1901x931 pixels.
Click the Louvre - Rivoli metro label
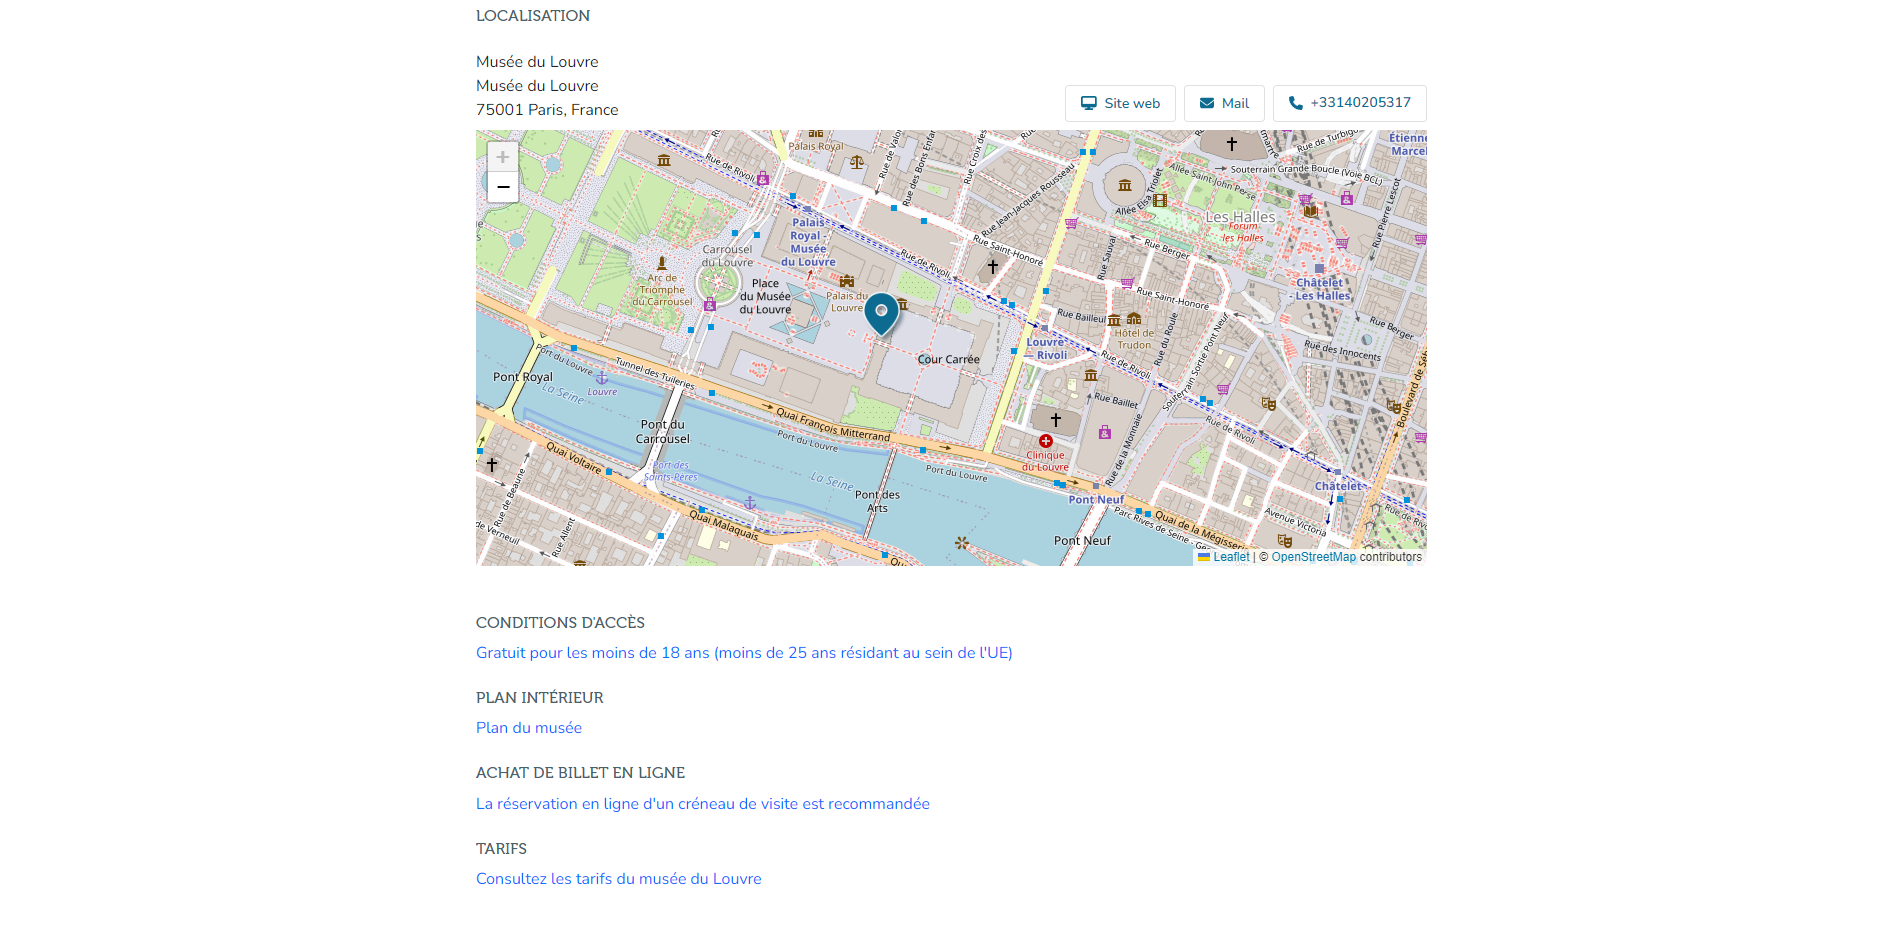(1047, 349)
